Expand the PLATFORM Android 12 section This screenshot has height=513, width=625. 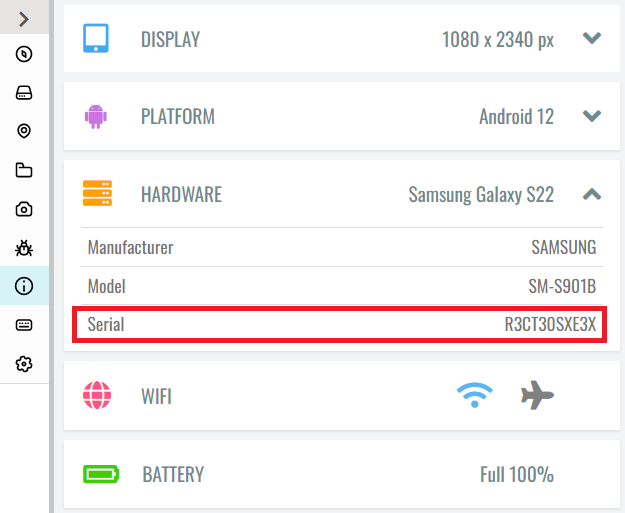[342, 116]
